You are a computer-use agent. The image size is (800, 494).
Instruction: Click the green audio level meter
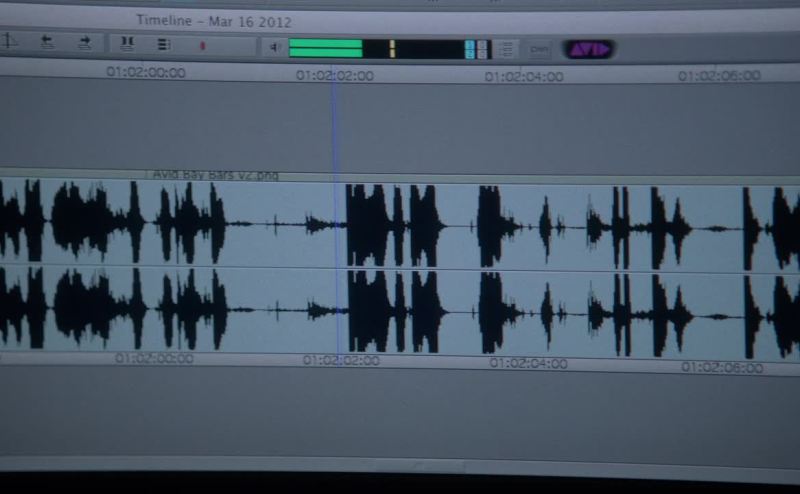[x=326, y=47]
